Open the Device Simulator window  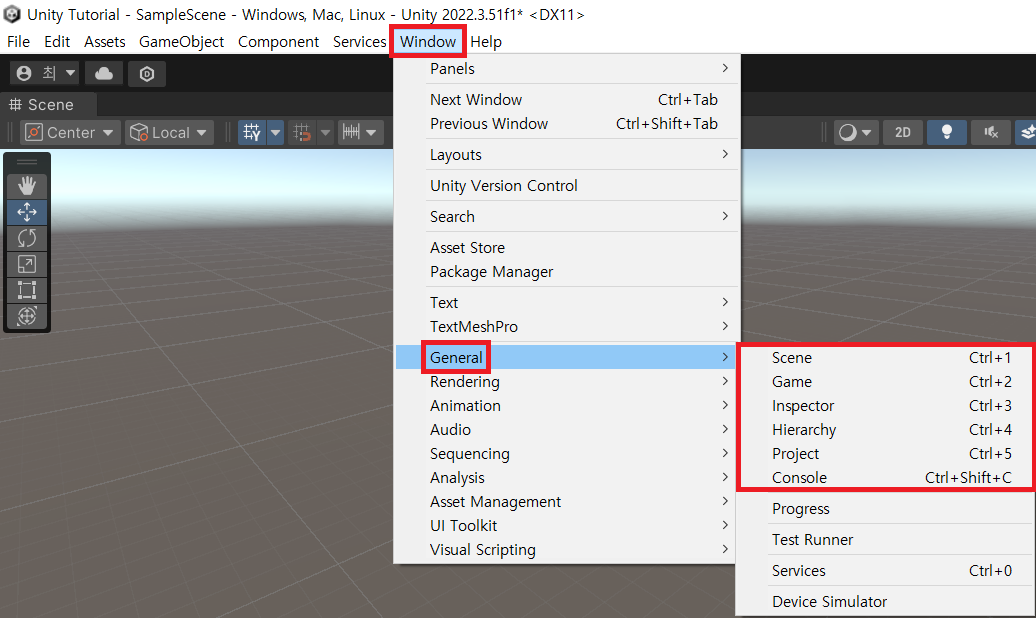[886, 602]
